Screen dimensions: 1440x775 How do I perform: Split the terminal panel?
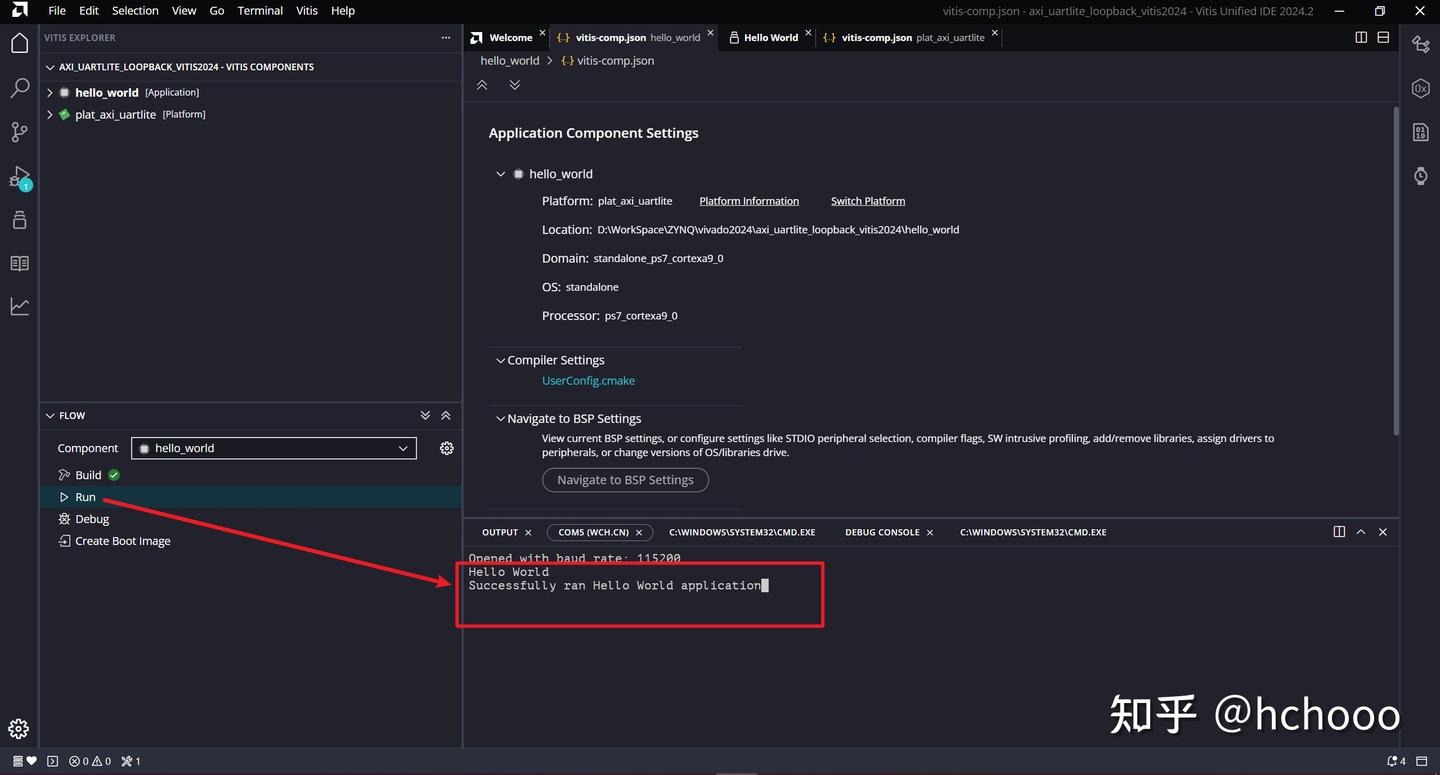1339,532
